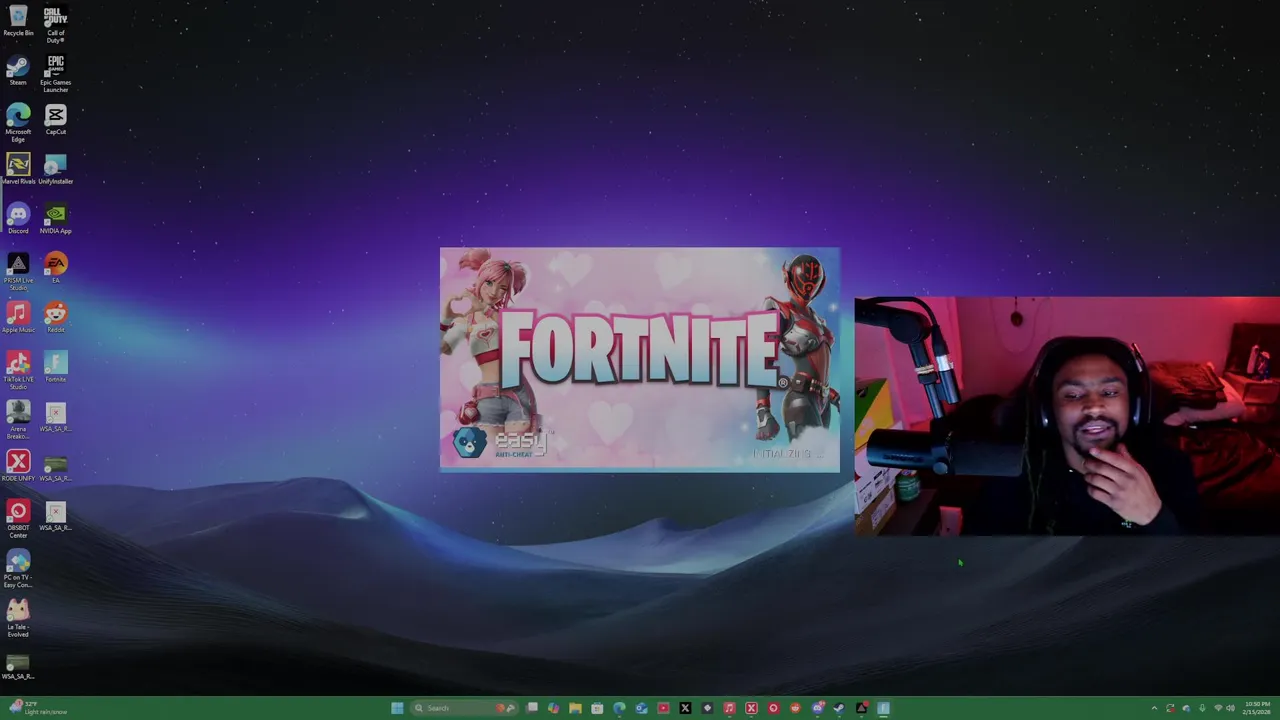Open Apple Music from the taskbar
This screenshot has height=720, width=1280.
tap(729, 708)
